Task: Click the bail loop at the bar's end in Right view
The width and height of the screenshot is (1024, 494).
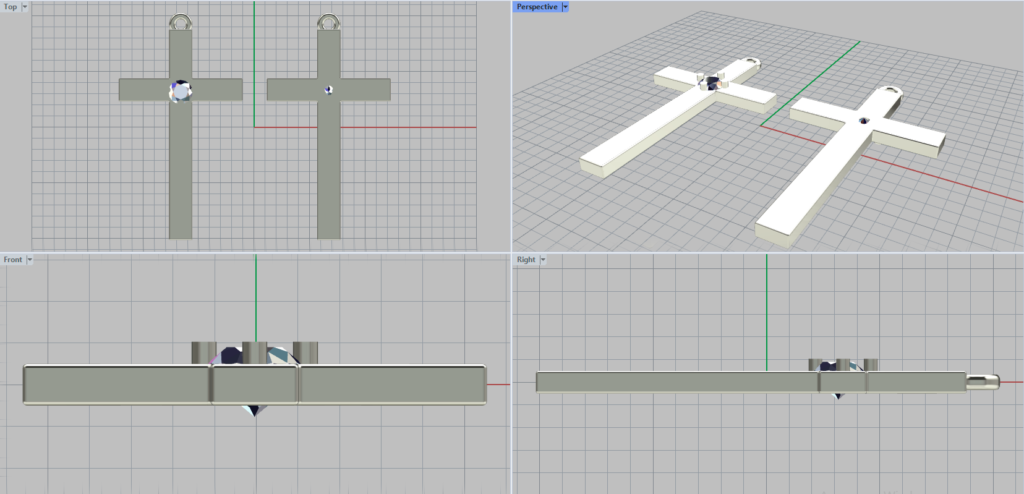Action: [x=983, y=380]
